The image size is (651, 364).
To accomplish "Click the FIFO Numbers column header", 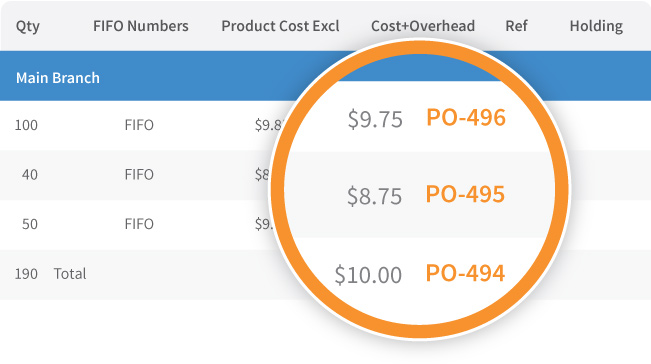I will [x=141, y=26].
